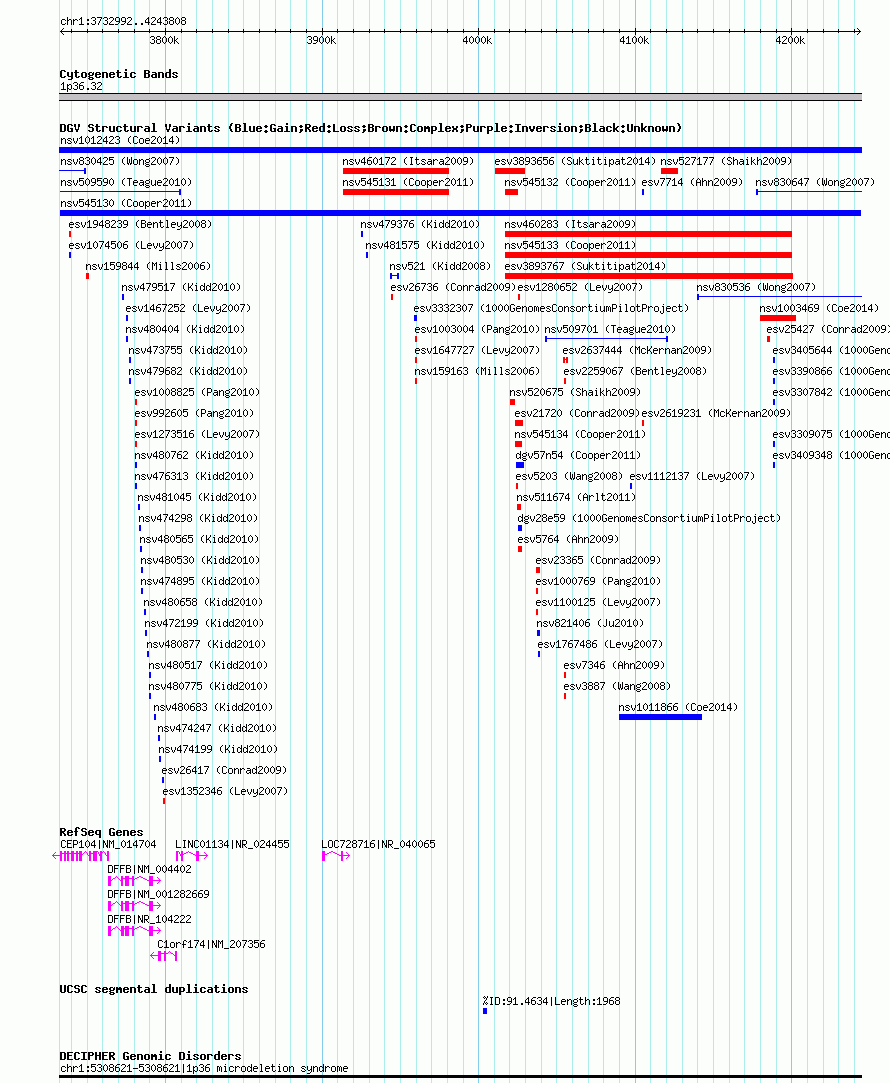Viewport: 890px width, 1083px height.
Task: Click esv1352346 (Levy2007) label
Action: (x=225, y=792)
